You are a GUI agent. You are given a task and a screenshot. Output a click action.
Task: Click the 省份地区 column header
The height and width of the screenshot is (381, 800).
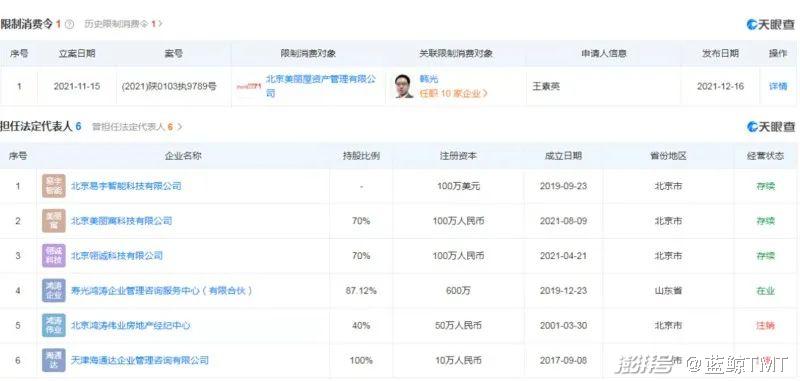pos(668,156)
